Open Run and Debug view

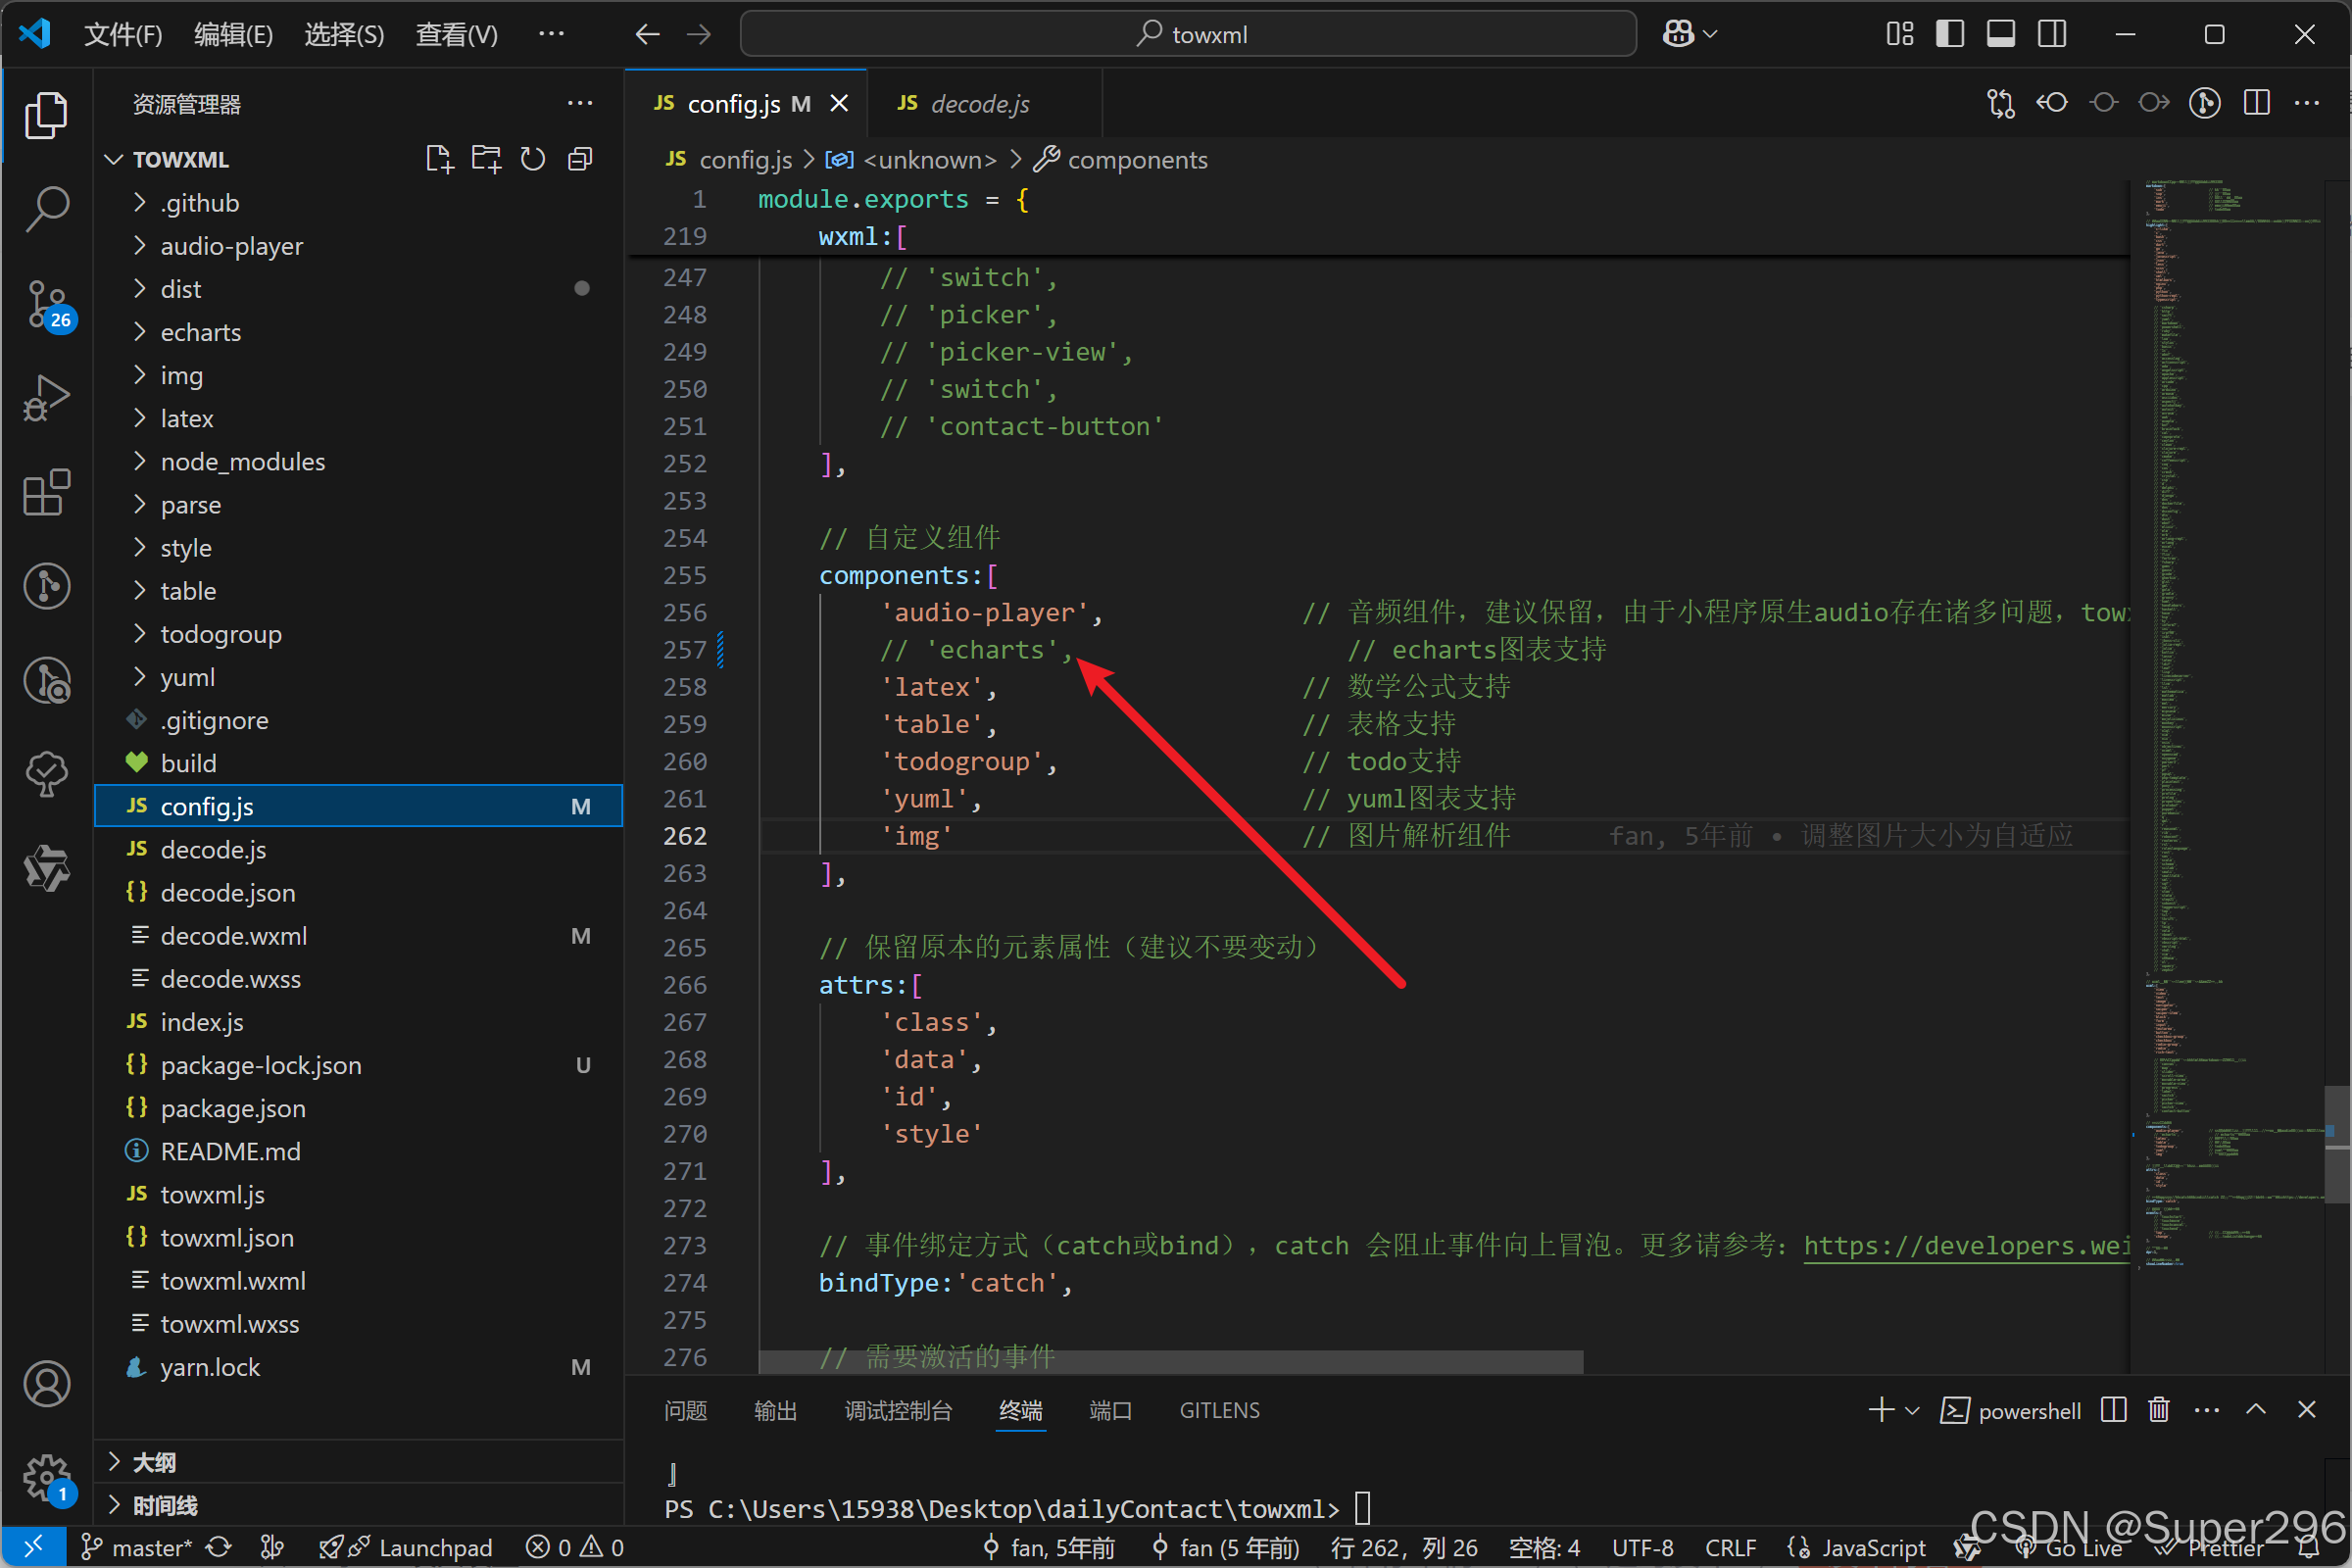[x=46, y=397]
